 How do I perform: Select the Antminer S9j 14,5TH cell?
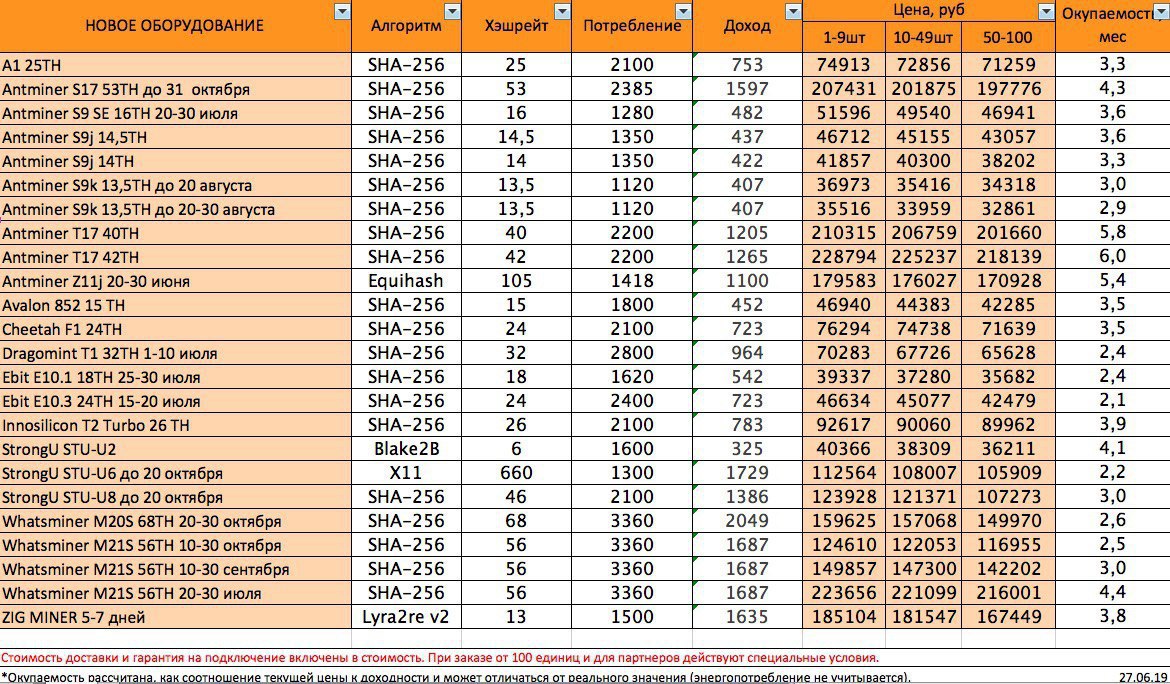175,137
